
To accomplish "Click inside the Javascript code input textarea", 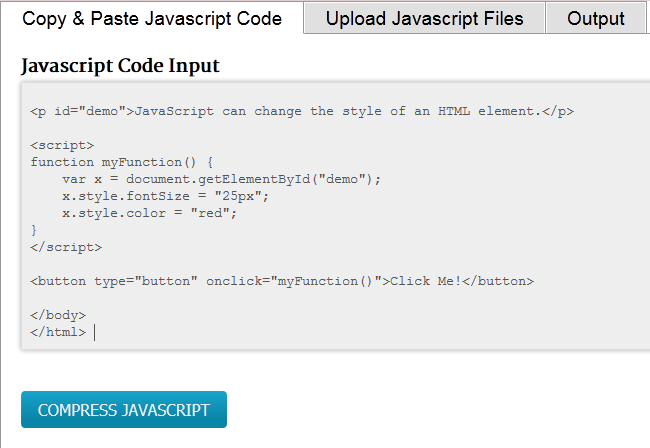I will [336, 216].
